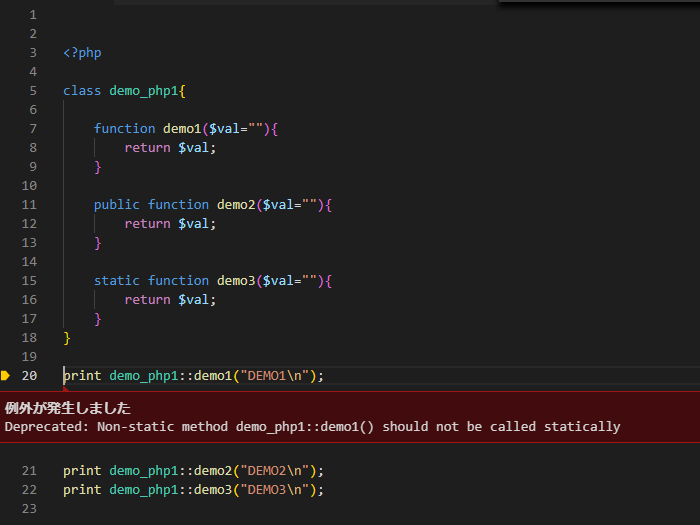Screen dimensions: 700x525
Task: Collapse function demo3 at line 15
Action: click(x=50, y=280)
